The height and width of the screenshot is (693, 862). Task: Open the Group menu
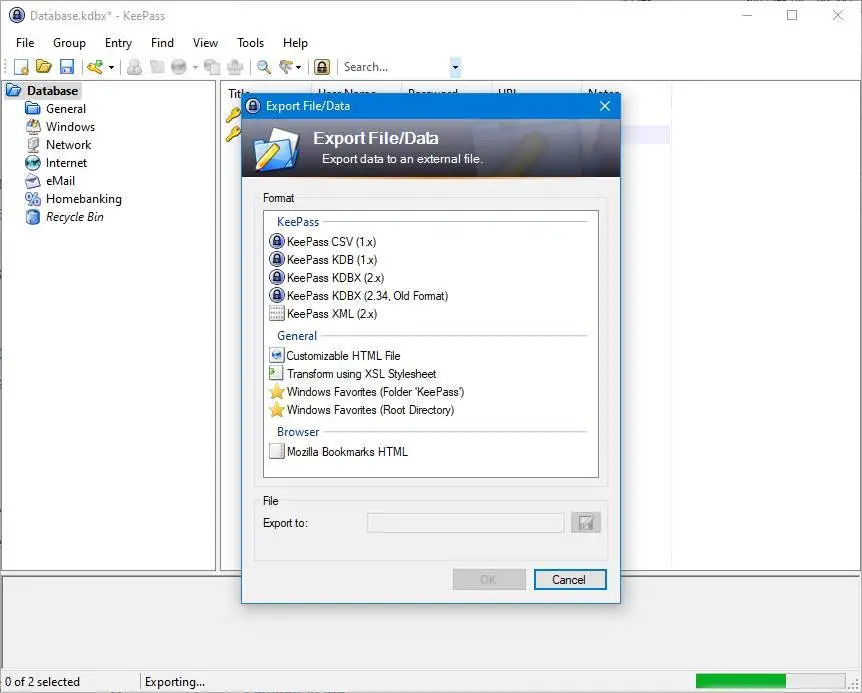[69, 43]
